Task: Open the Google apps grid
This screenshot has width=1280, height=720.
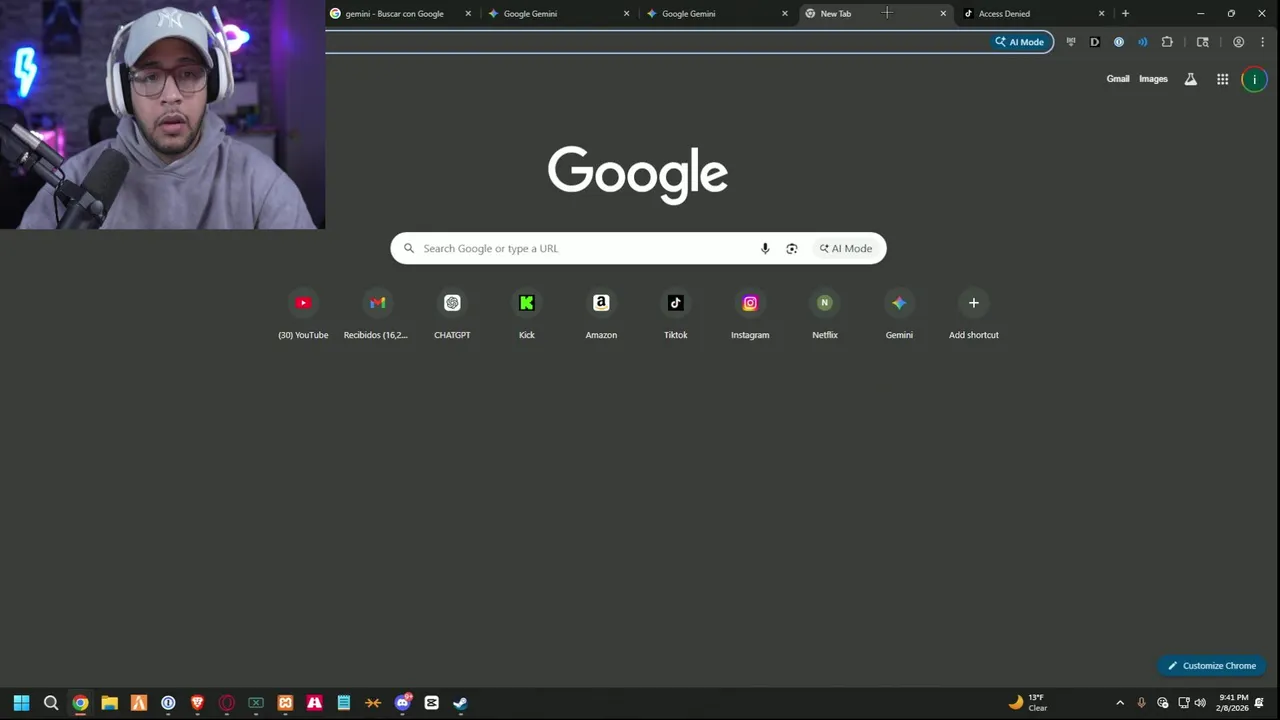Action: pos(1222,79)
